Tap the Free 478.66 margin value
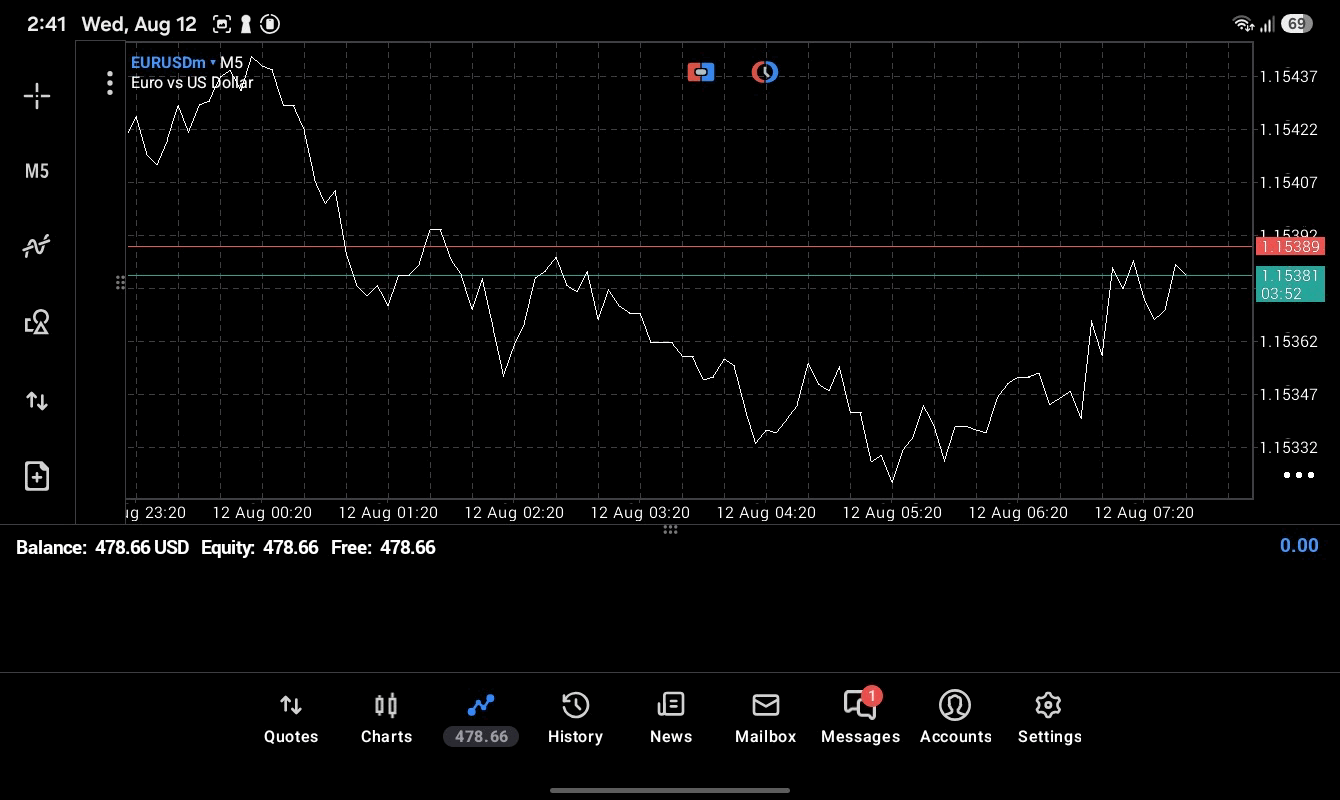Image resolution: width=1340 pixels, height=800 pixels. pyautogui.click(x=383, y=547)
